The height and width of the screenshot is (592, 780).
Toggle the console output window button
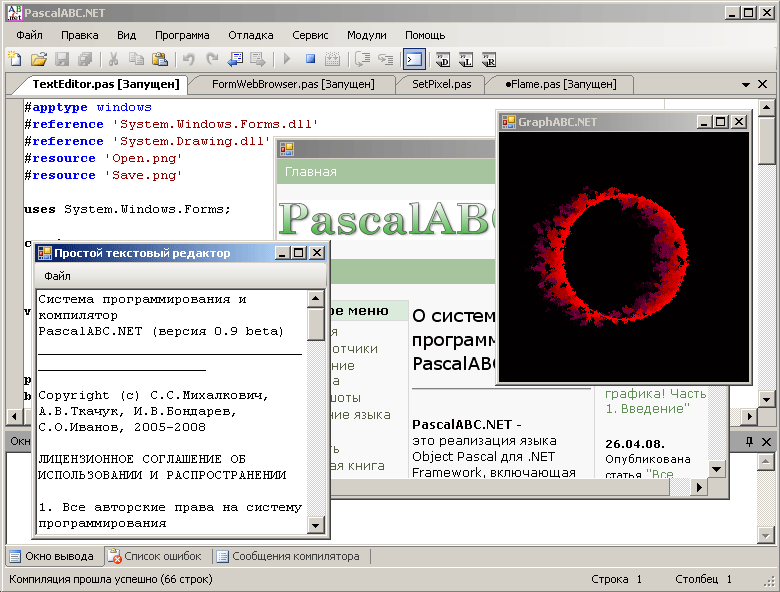414,60
